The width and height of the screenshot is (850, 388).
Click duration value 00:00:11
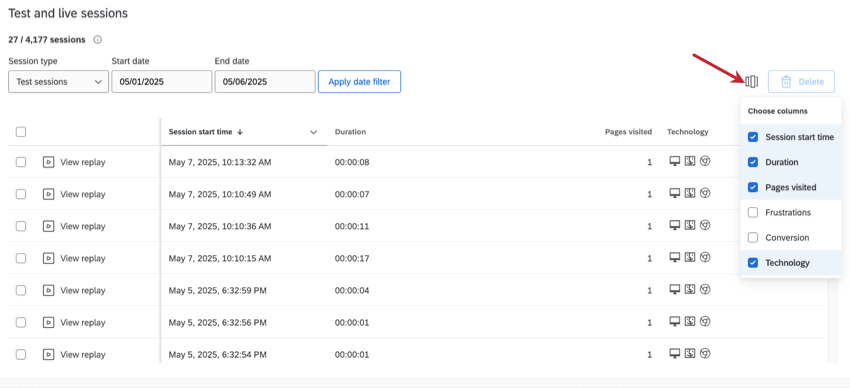pyautogui.click(x=352, y=226)
